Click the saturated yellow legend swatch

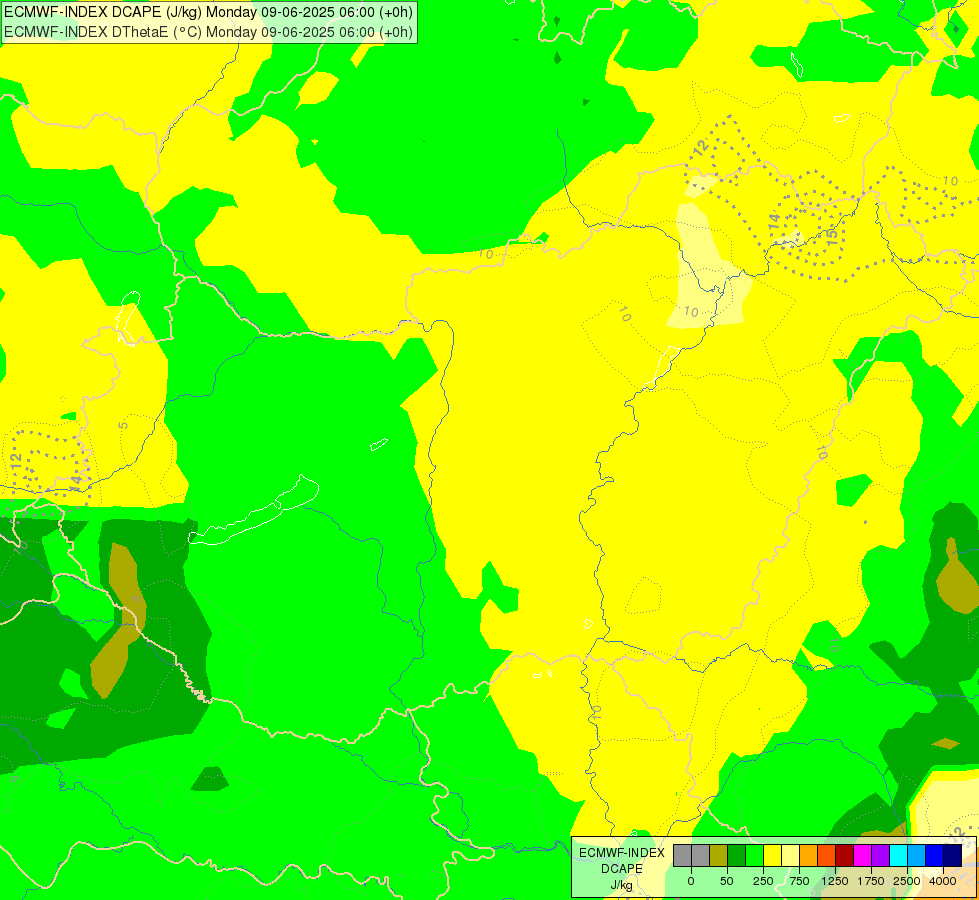772,856
